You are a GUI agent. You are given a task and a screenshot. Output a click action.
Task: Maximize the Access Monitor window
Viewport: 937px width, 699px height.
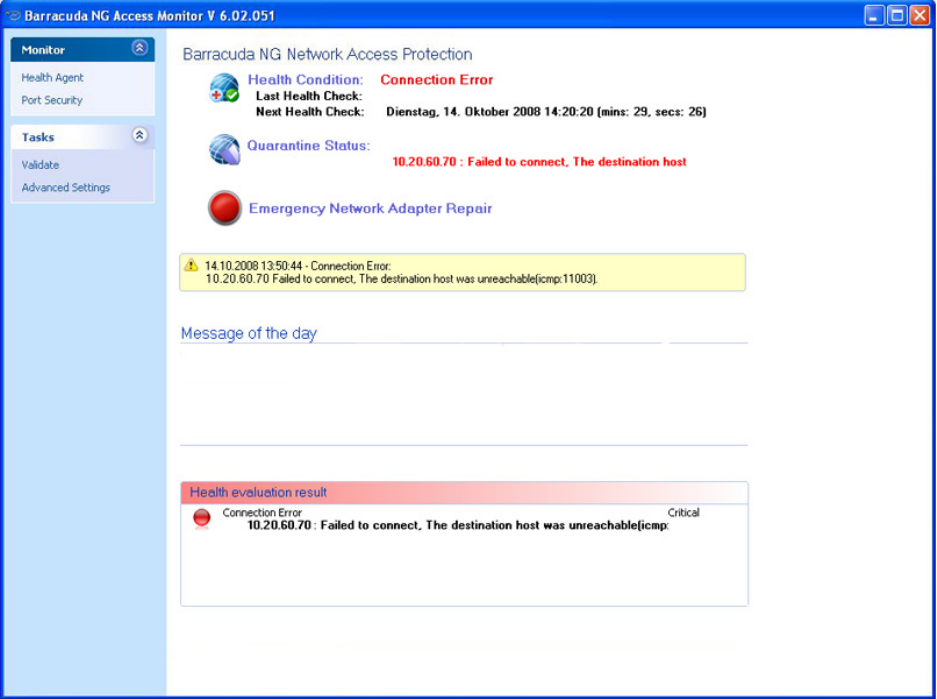(897, 15)
